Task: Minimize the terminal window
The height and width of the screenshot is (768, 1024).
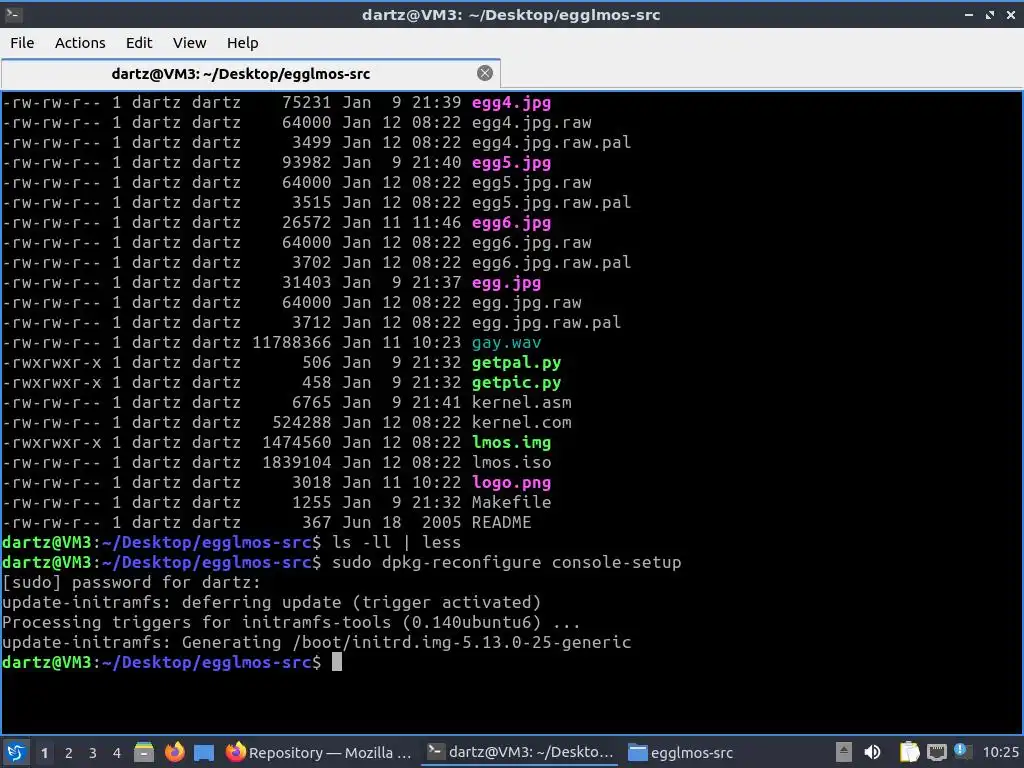Action: click(x=969, y=14)
